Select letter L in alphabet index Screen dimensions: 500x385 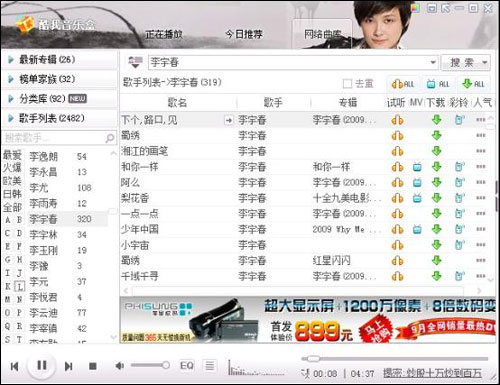click(20, 286)
